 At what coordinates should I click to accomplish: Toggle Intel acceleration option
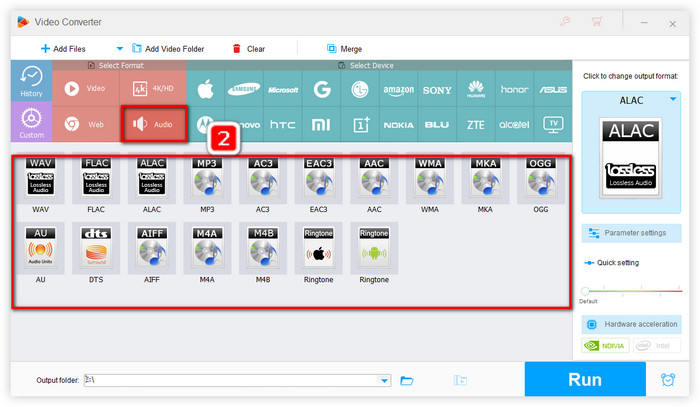pyautogui.click(x=657, y=345)
